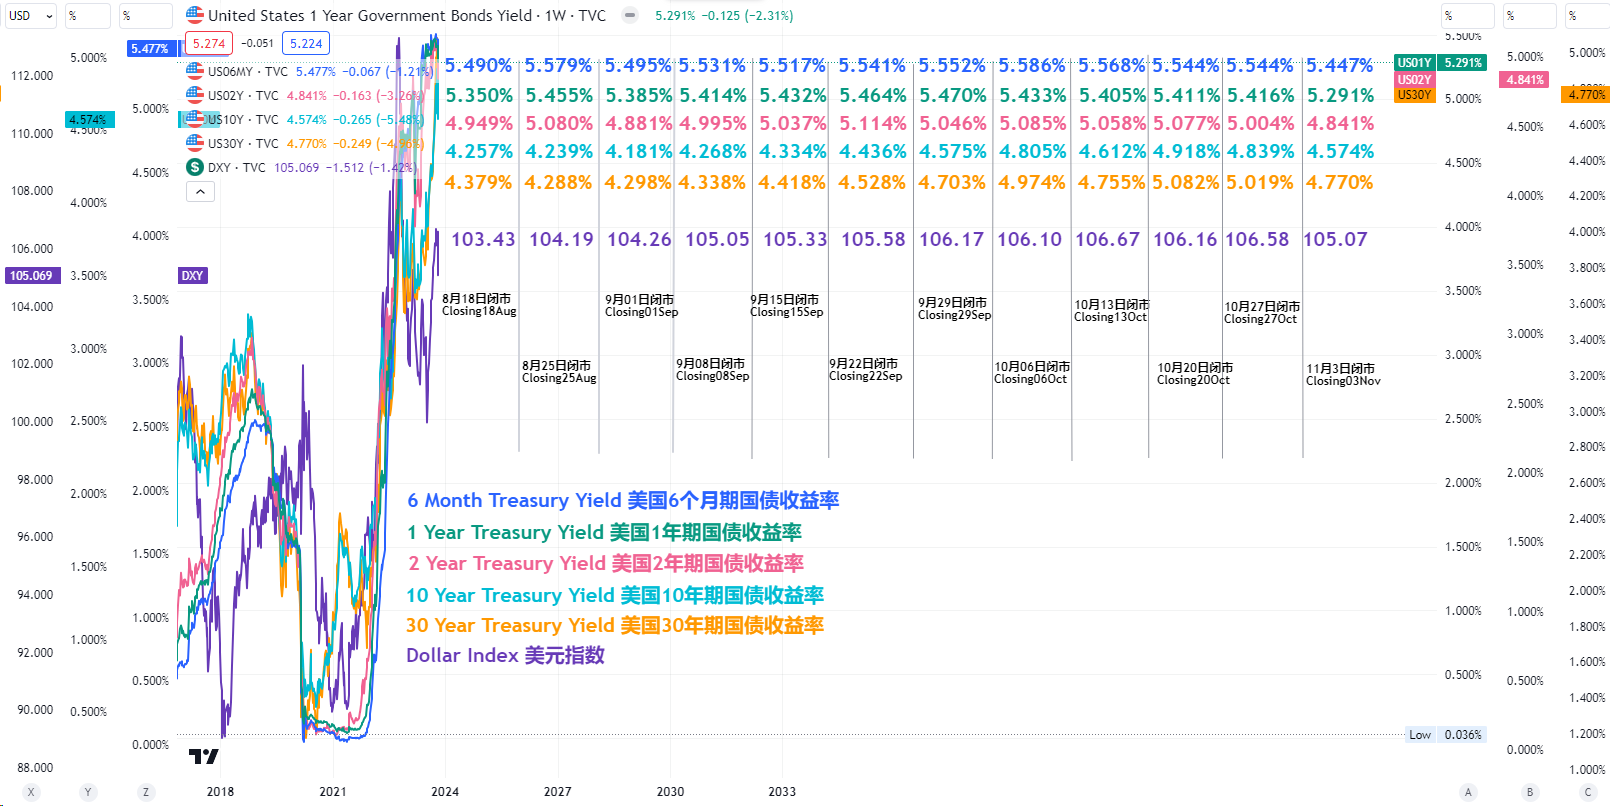
Task: Click the orange 4.770% price tag
Action: [x=1586, y=94]
